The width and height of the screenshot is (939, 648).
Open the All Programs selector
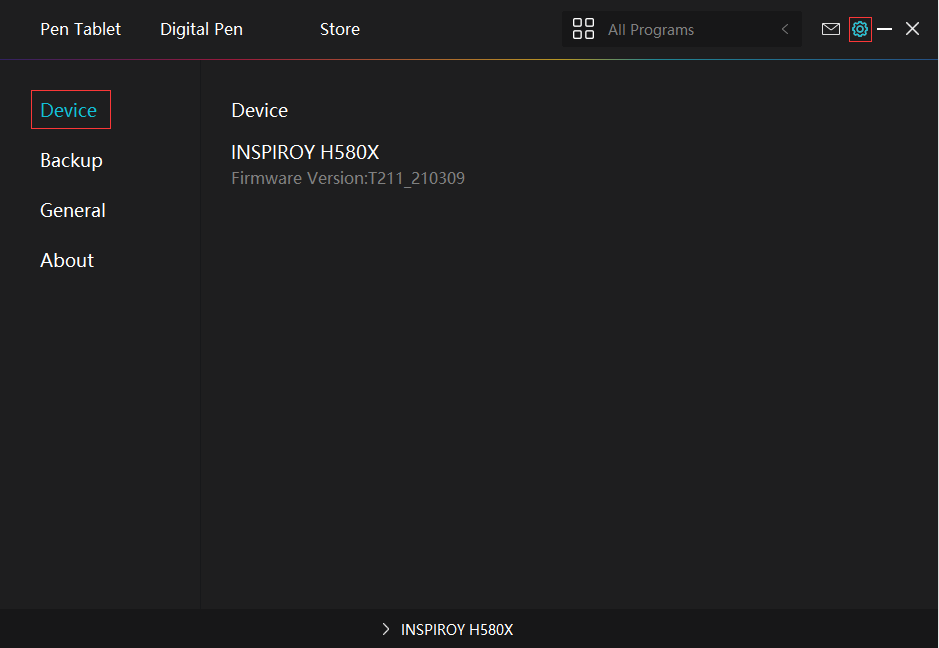pyautogui.click(x=681, y=29)
